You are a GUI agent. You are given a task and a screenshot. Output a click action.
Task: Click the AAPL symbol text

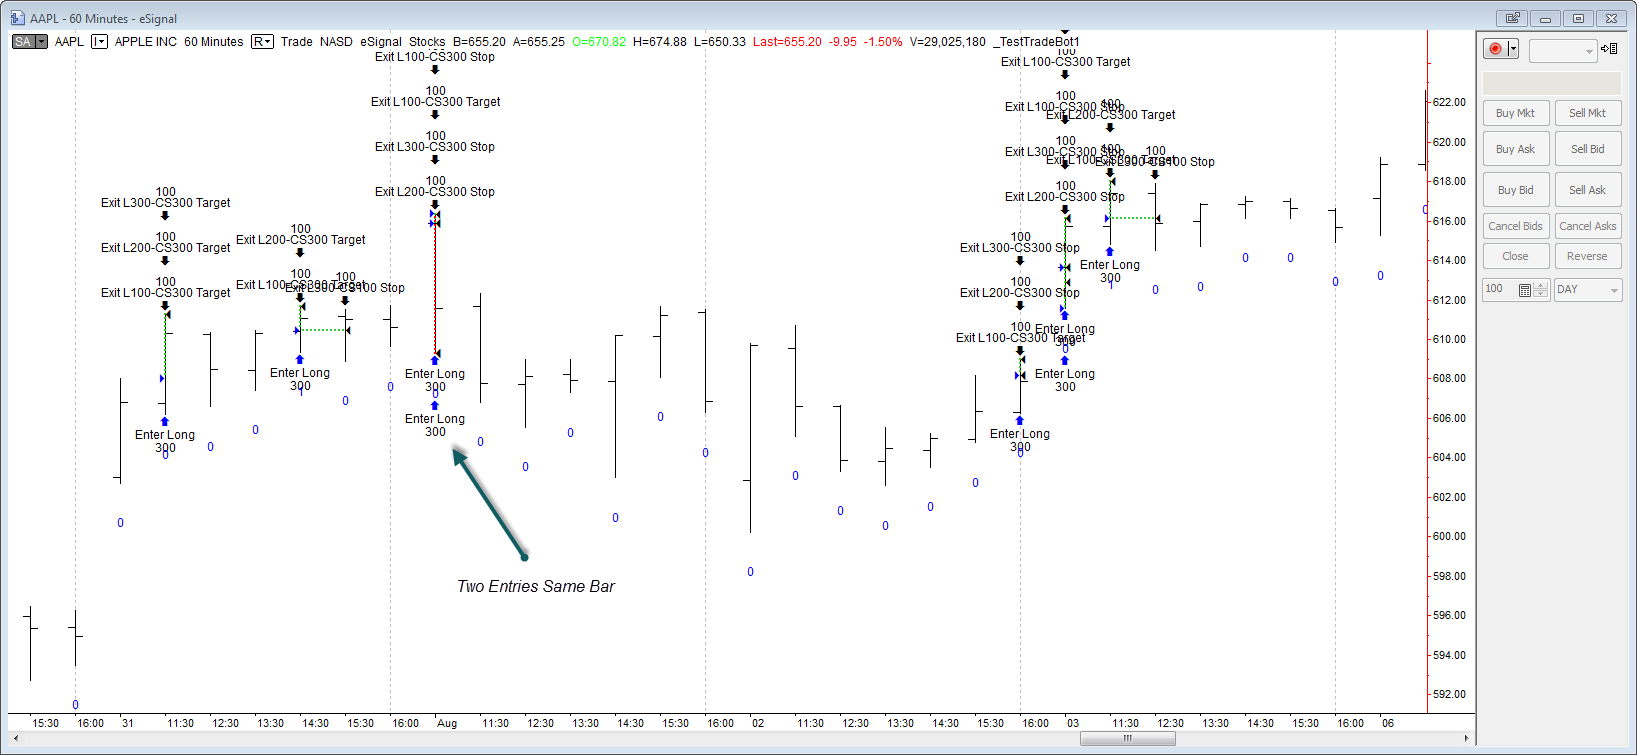point(69,42)
